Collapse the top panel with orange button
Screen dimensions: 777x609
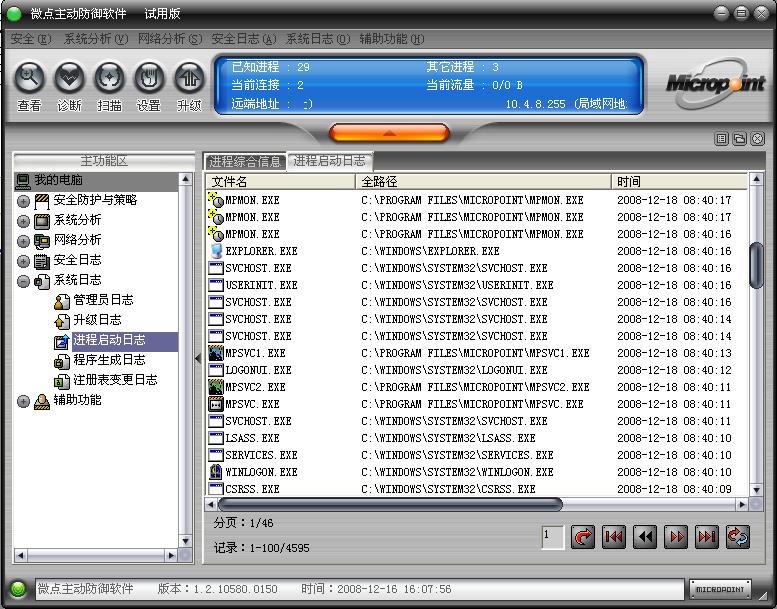pos(389,133)
